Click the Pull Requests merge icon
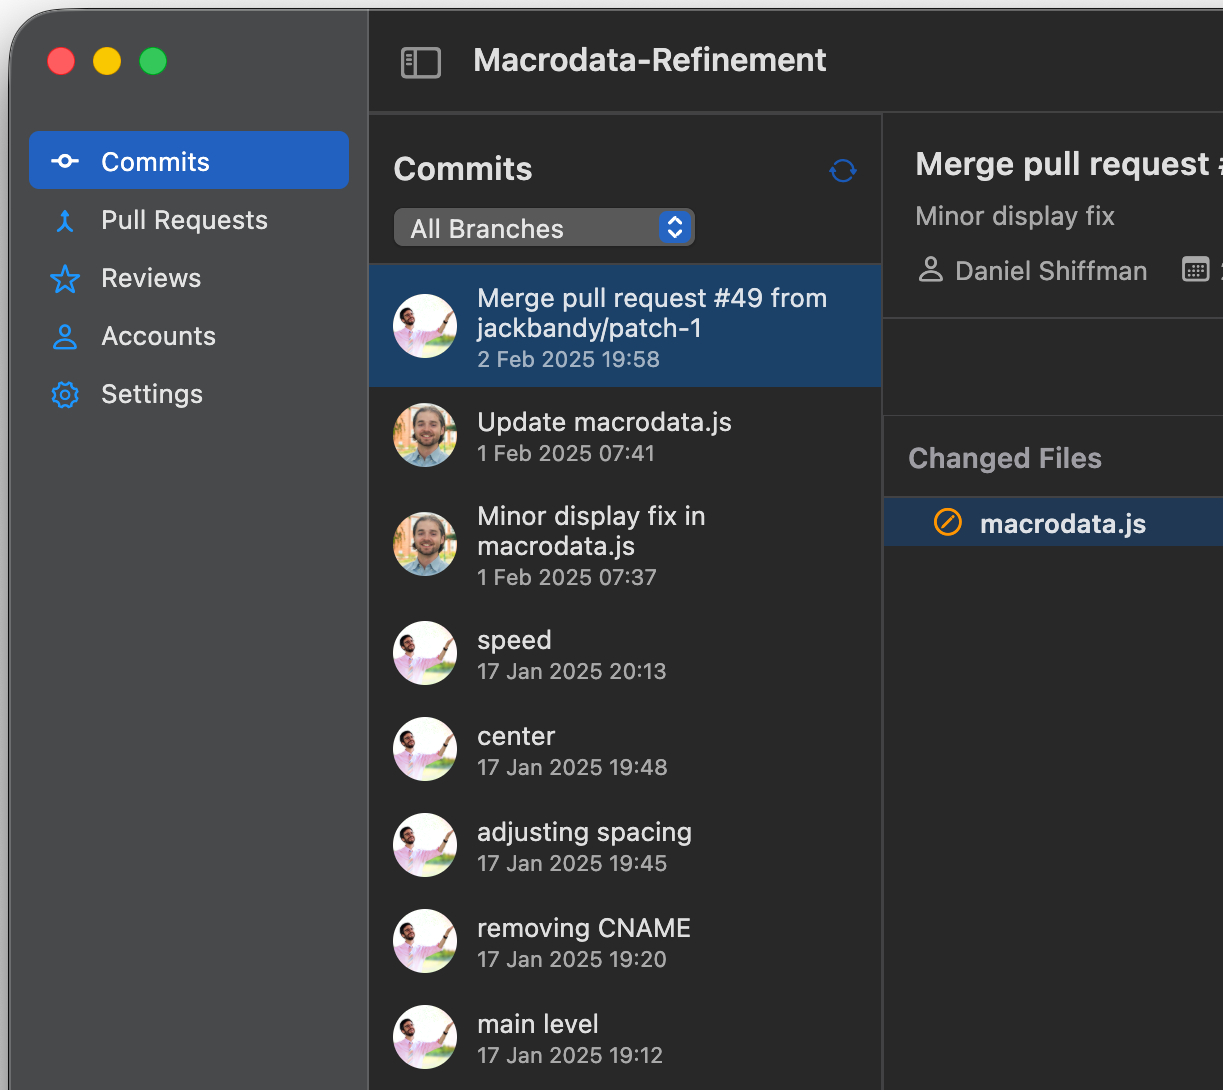1223x1090 pixels. [x=64, y=219]
